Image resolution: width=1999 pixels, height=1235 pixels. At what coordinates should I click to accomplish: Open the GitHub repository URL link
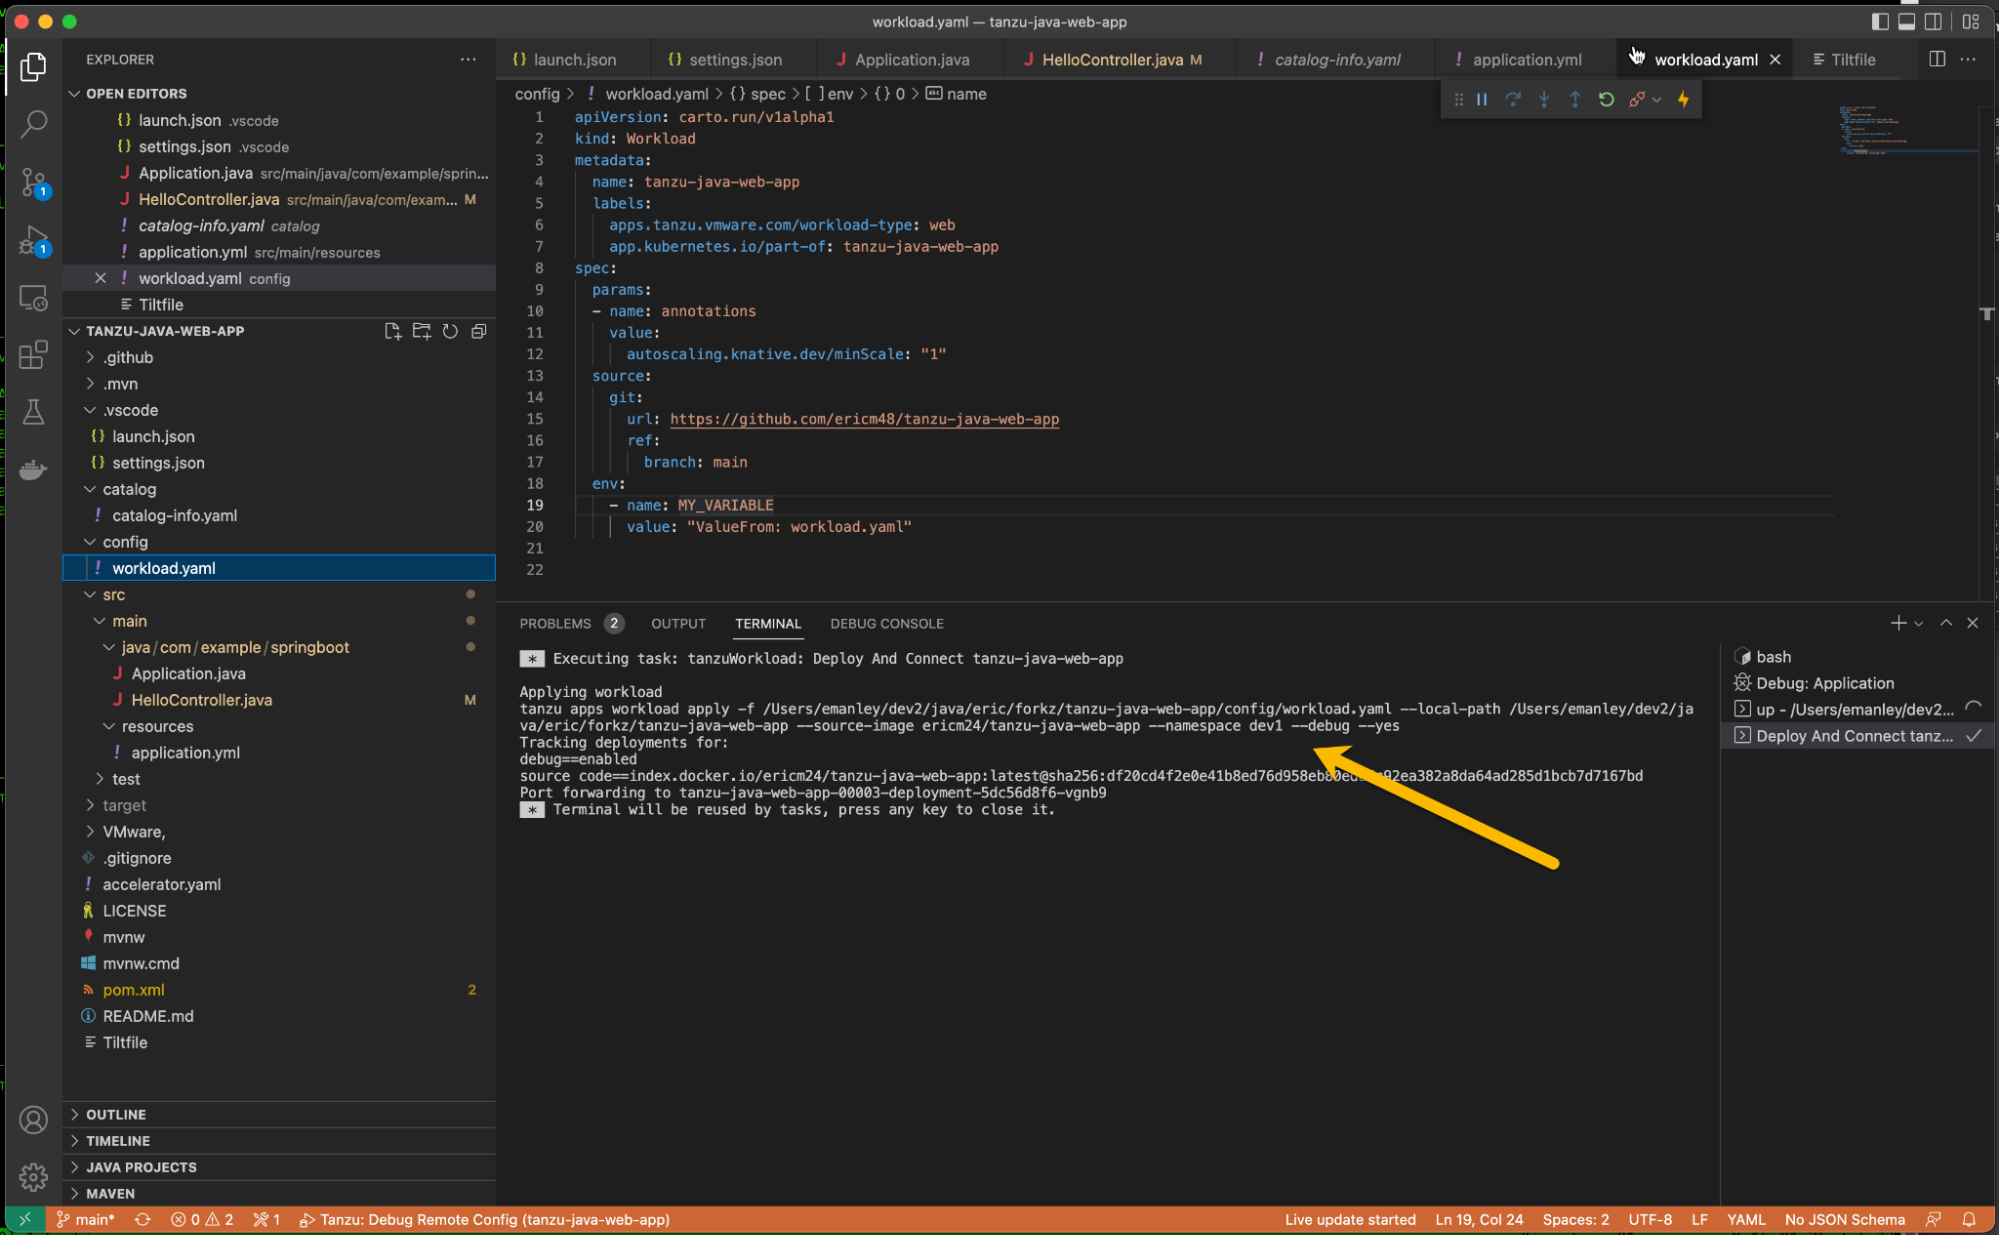[x=864, y=419]
